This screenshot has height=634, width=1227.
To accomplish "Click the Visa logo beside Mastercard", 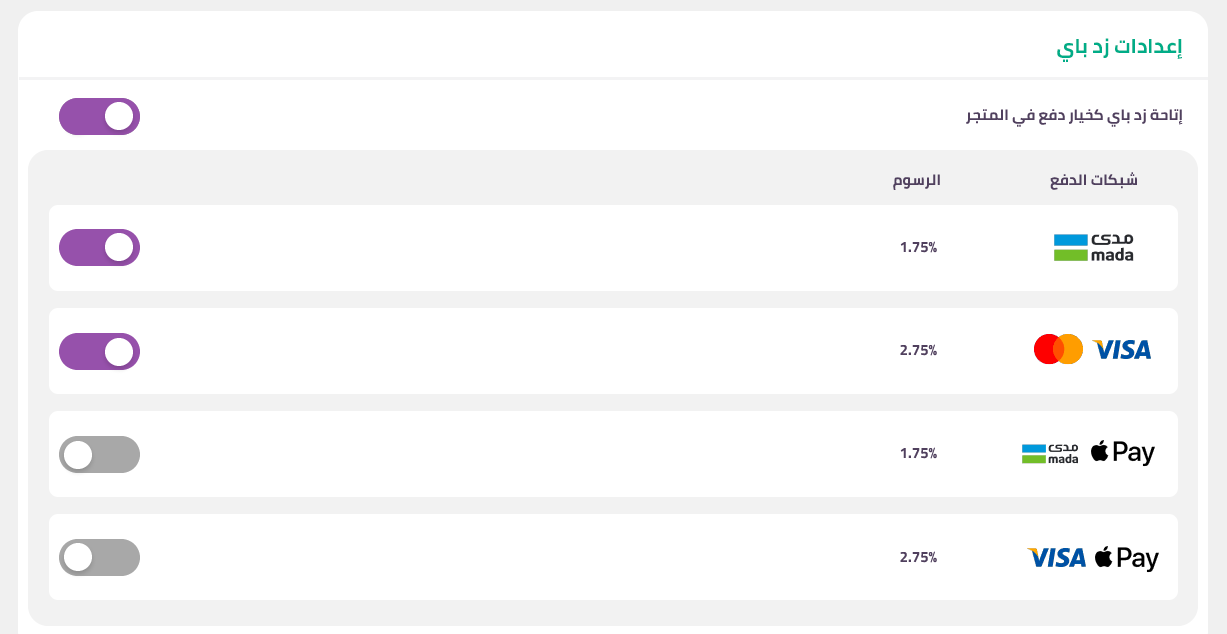I will (x=1122, y=349).
